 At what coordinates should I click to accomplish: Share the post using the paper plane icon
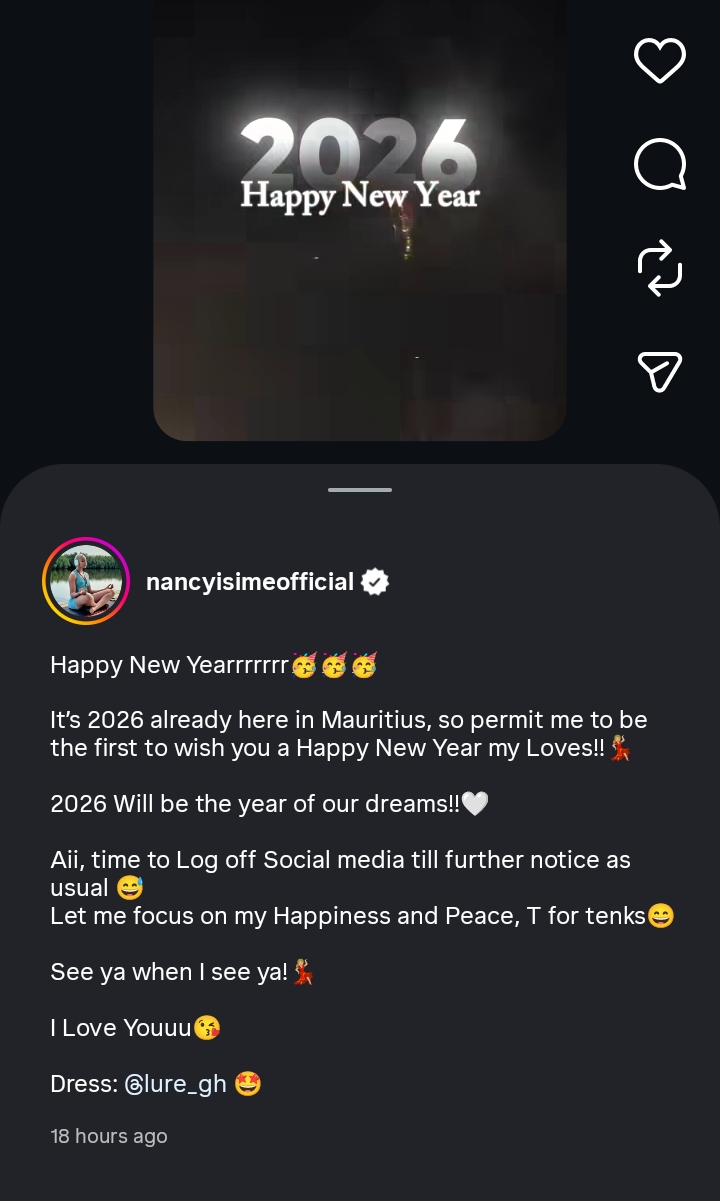click(x=660, y=372)
